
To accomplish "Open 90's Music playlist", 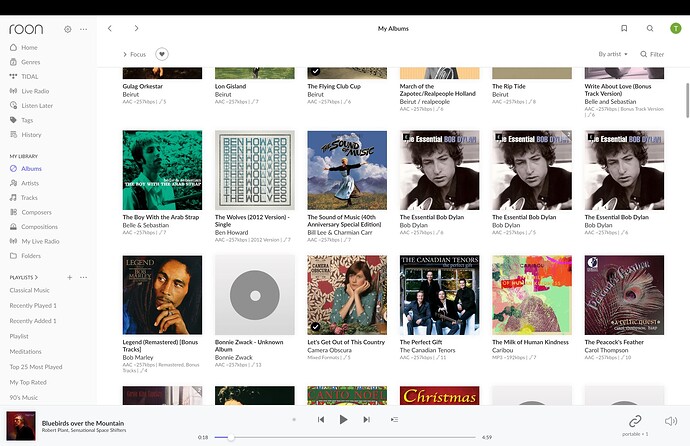I will point(24,398).
